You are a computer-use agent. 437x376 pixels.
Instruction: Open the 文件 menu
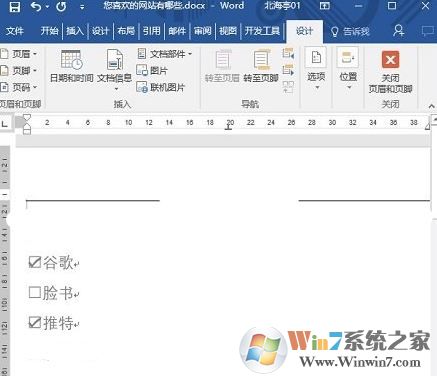pos(15,31)
